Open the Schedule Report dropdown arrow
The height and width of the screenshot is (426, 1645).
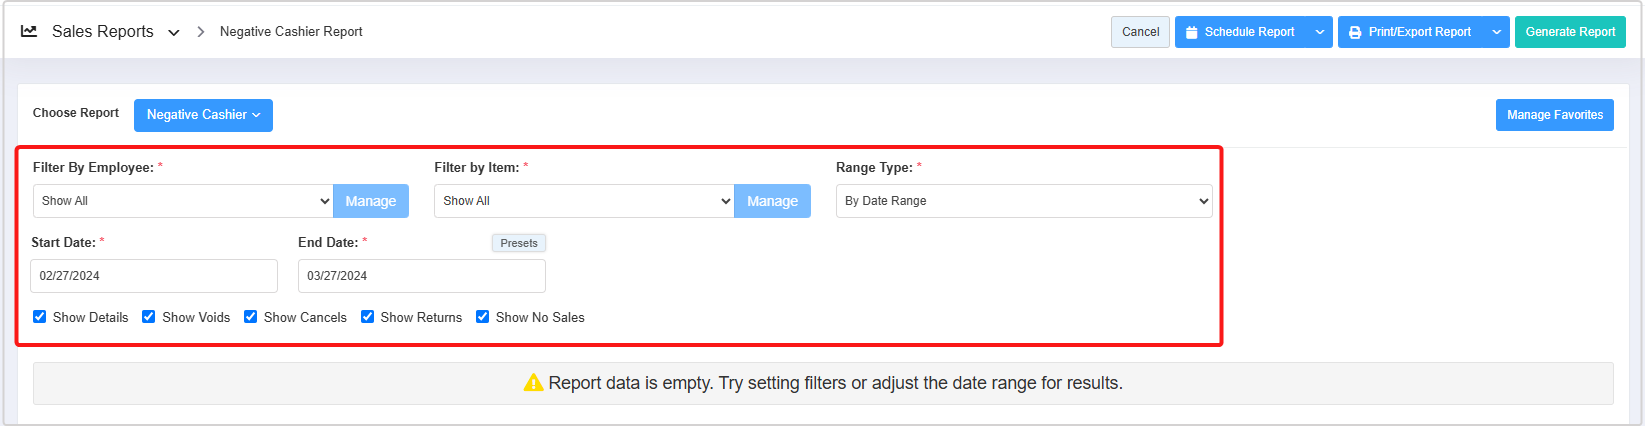(1320, 32)
